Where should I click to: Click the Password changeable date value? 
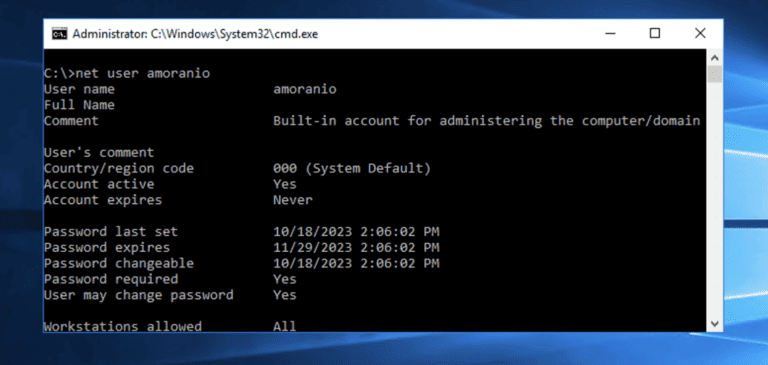click(356, 263)
